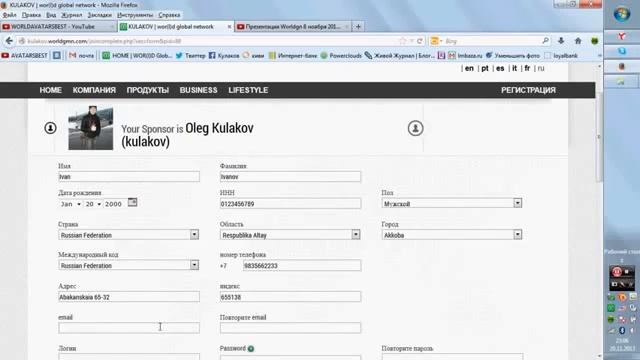
Task: Click the phone number field
Action: click(x=302, y=266)
